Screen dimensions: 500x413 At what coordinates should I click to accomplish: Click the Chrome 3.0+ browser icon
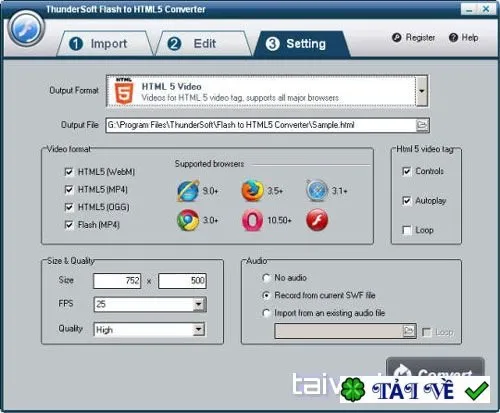coord(188,220)
